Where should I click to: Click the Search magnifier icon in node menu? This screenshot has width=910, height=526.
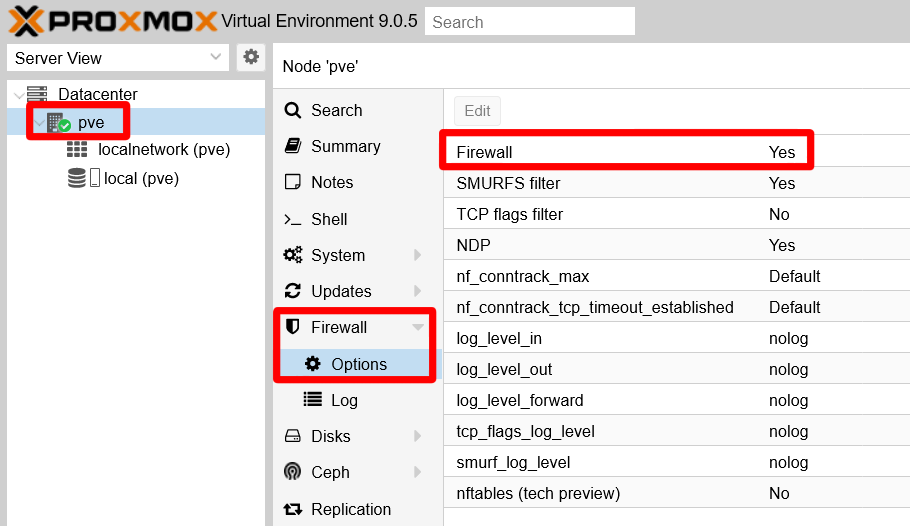pos(292,110)
